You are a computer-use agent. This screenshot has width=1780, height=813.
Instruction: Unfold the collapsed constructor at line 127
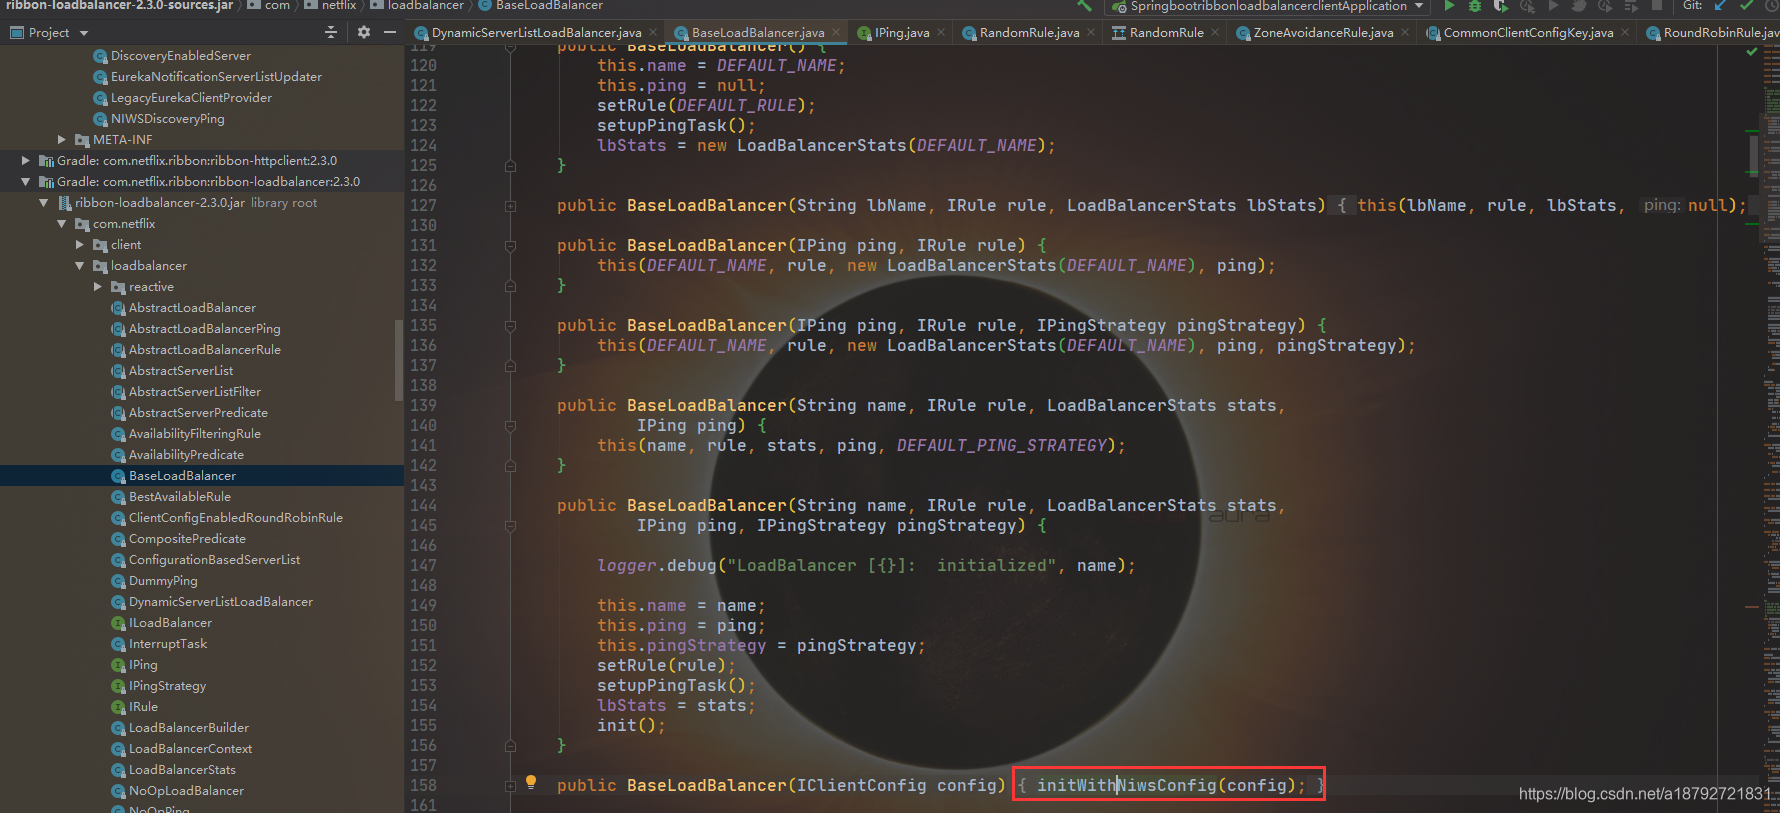click(510, 206)
